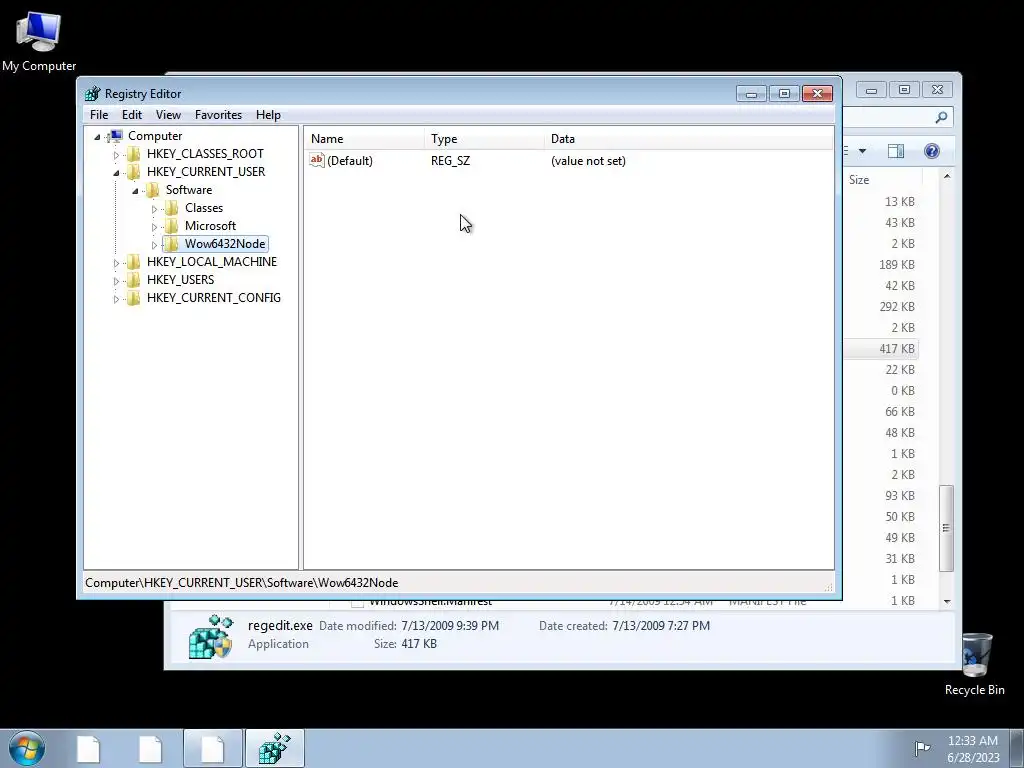The width and height of the screenshot is (1024, 768).
Task: Click the Size column header in Explorer
Action: (882, 180)
